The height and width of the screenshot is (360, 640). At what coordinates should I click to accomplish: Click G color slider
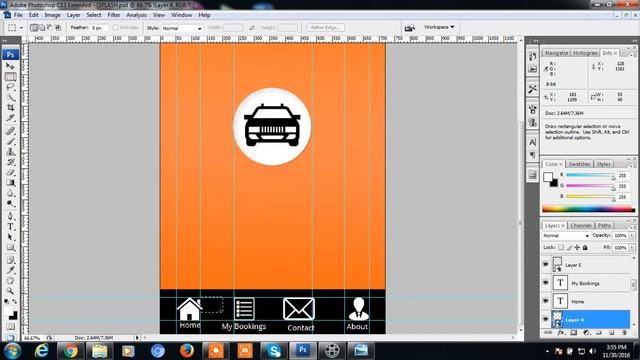pyautogui.click(x=590, y=186)
